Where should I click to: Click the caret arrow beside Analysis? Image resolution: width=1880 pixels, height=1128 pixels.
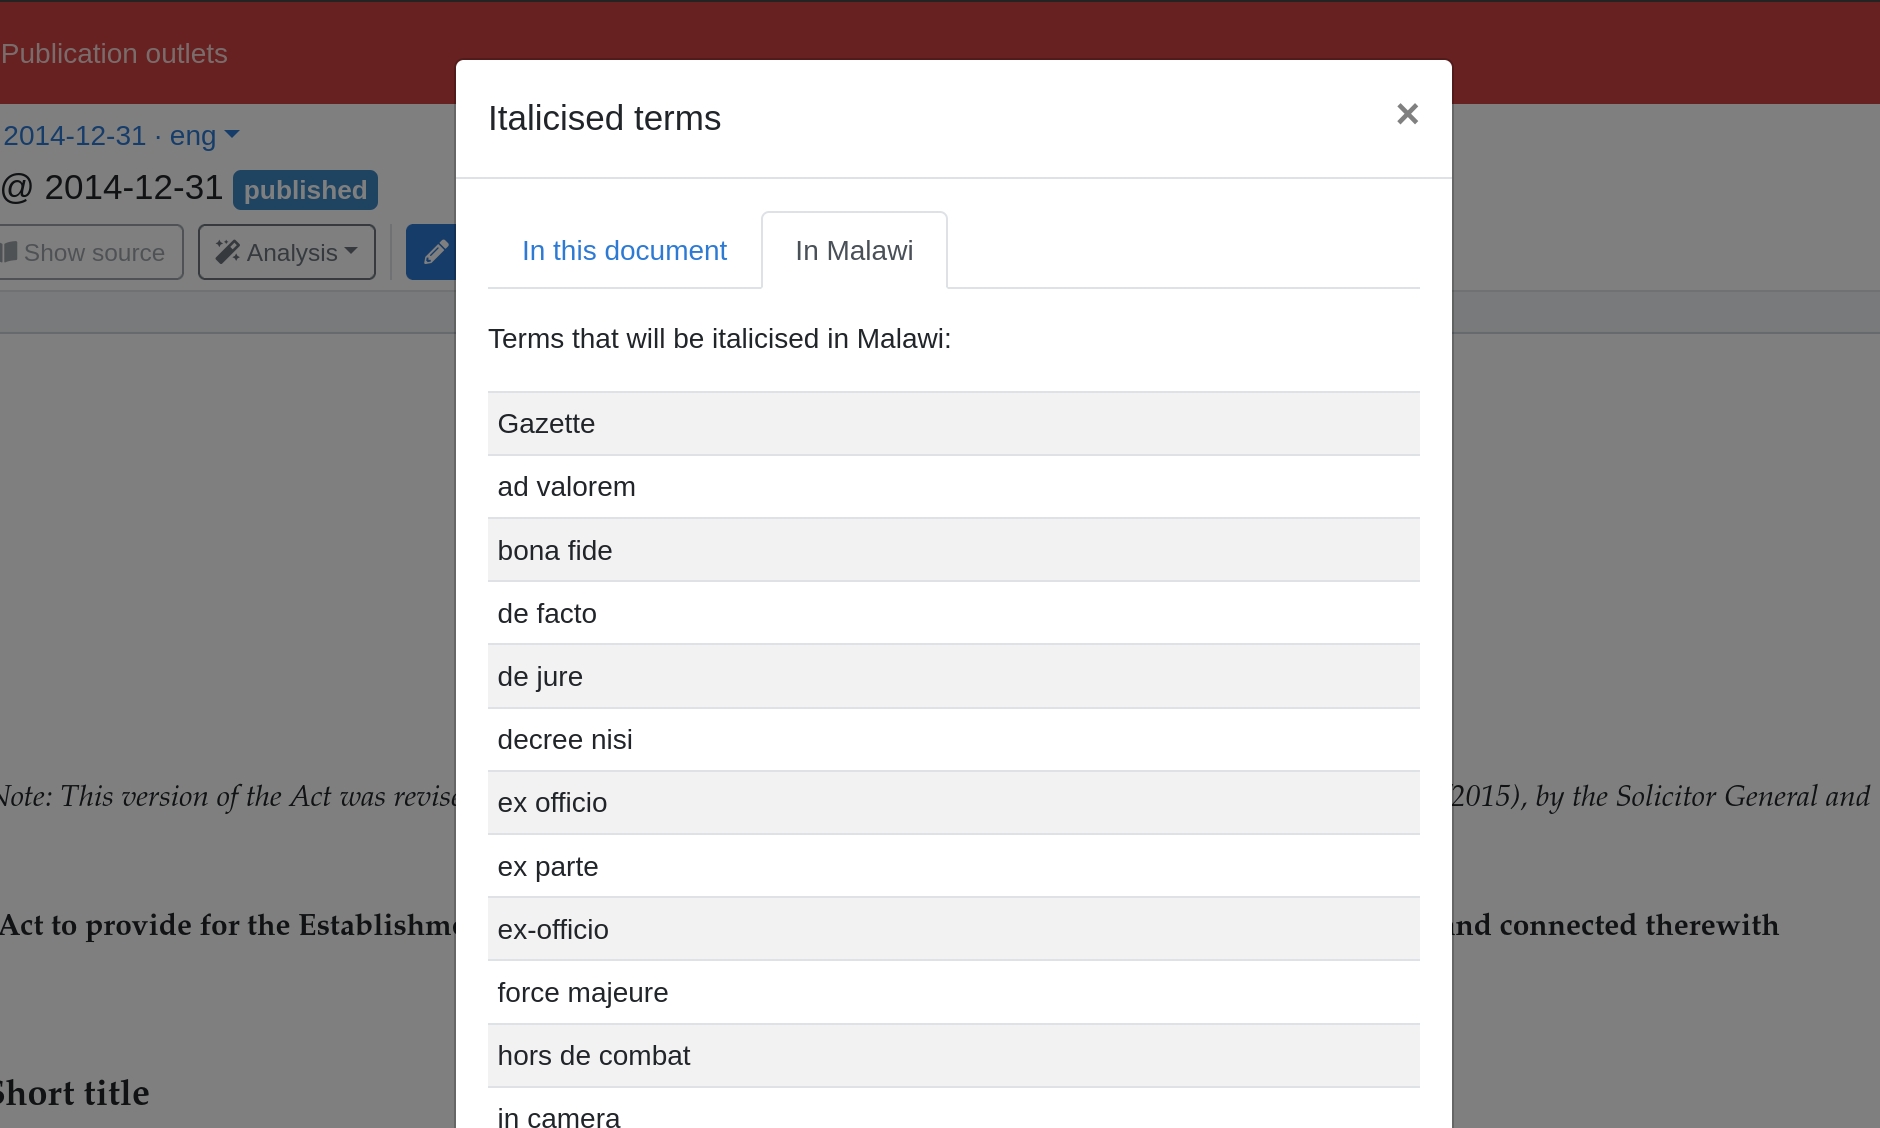pyautogui.click(x=351, y=251)
